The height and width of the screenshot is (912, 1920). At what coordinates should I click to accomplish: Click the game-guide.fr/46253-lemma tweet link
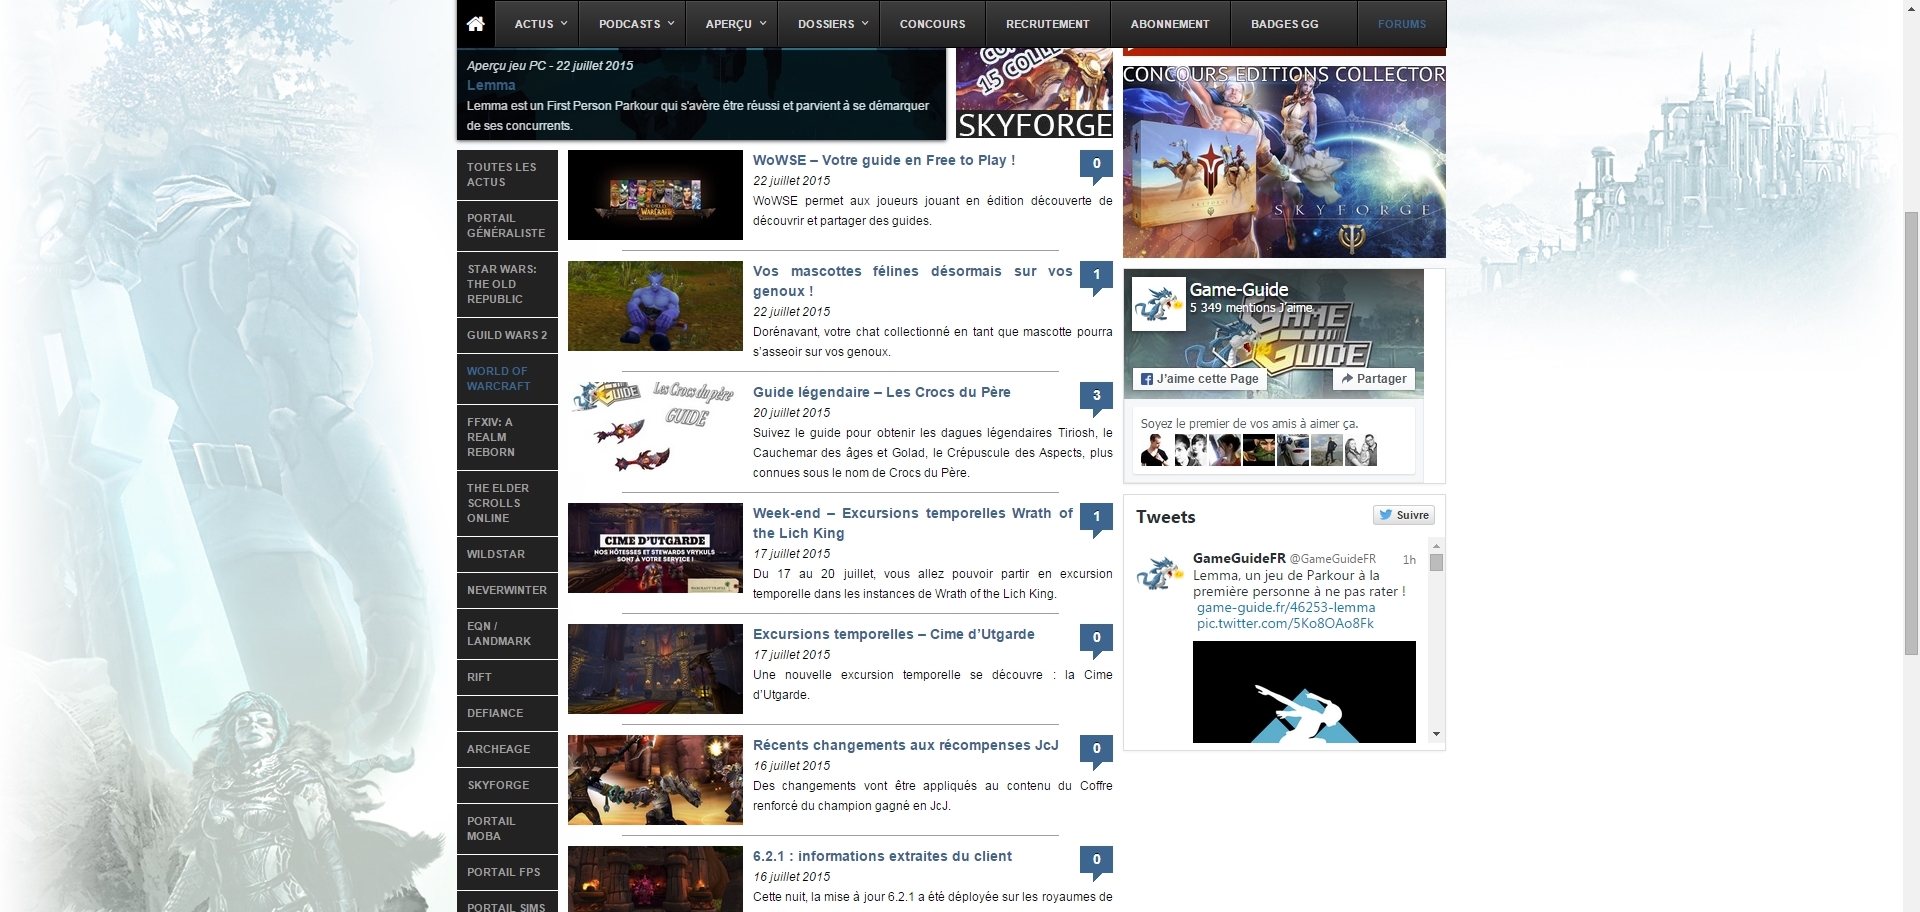[x=1285, y=607]
